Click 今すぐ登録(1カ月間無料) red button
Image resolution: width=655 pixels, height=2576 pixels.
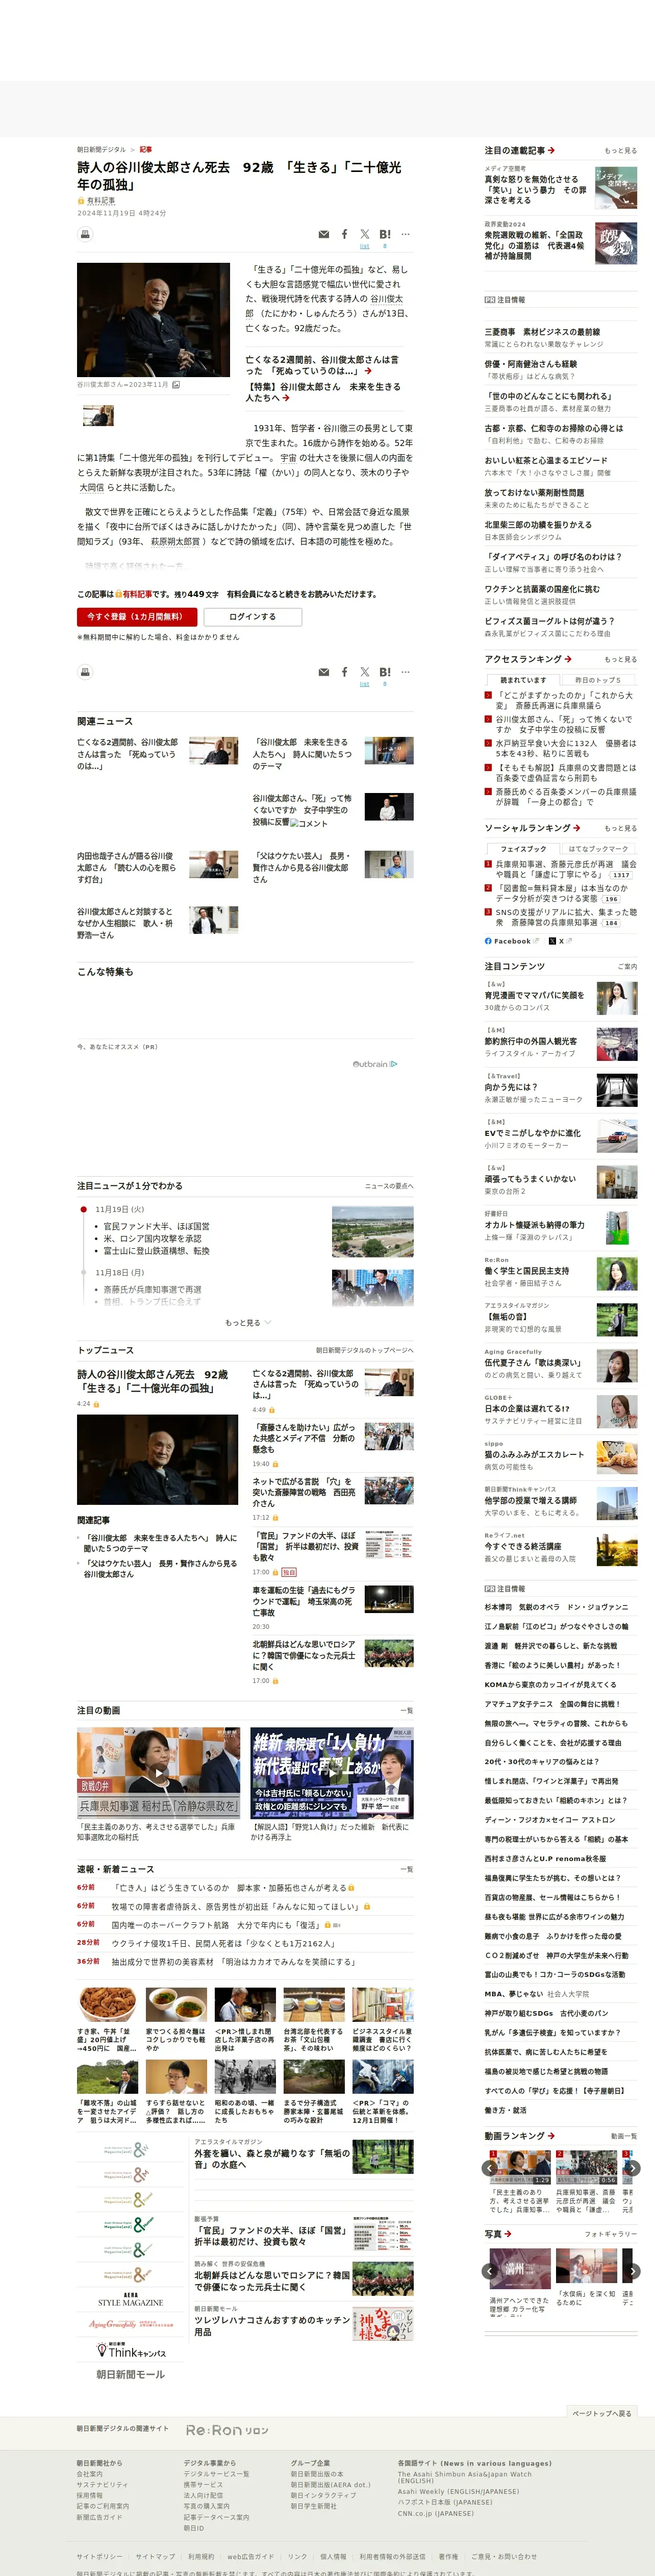pos(137,617)
